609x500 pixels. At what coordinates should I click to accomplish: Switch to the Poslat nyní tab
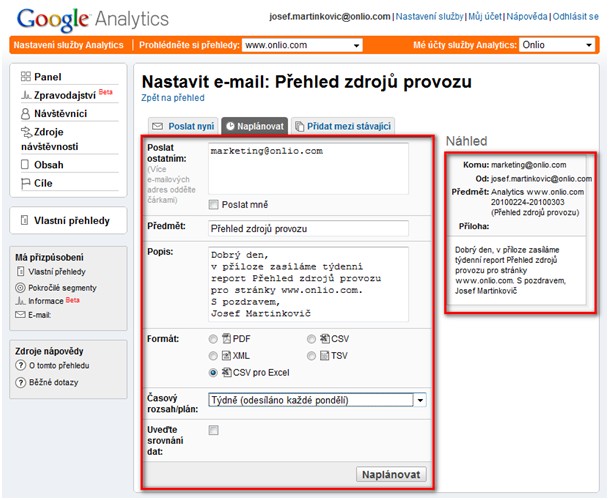pyautogui.click(x=183, y=126)
